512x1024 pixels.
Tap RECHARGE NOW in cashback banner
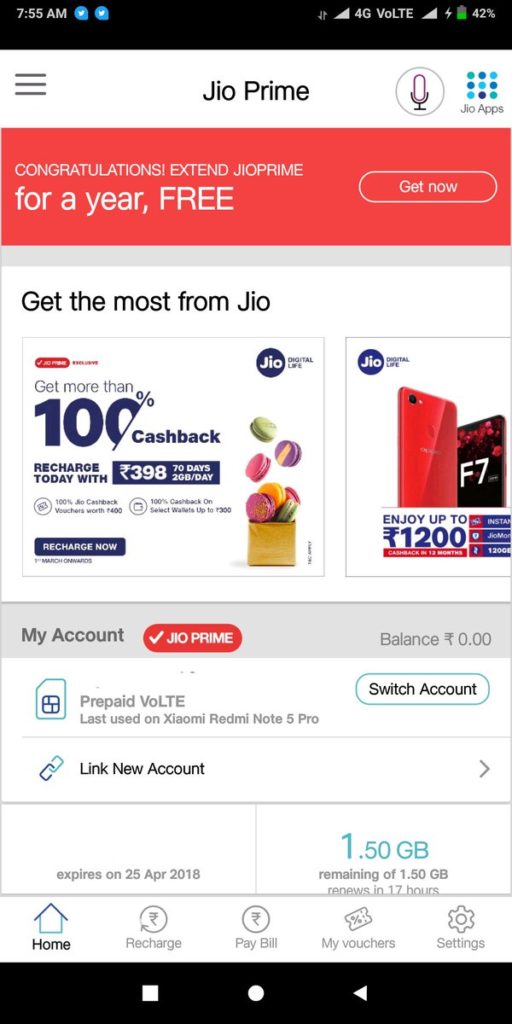(x=80, y=547)
